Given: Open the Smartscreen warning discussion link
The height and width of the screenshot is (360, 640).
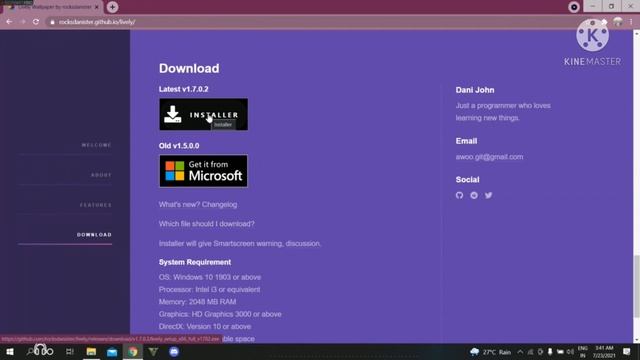Looking at the screenshot, I should pos(303,243).
